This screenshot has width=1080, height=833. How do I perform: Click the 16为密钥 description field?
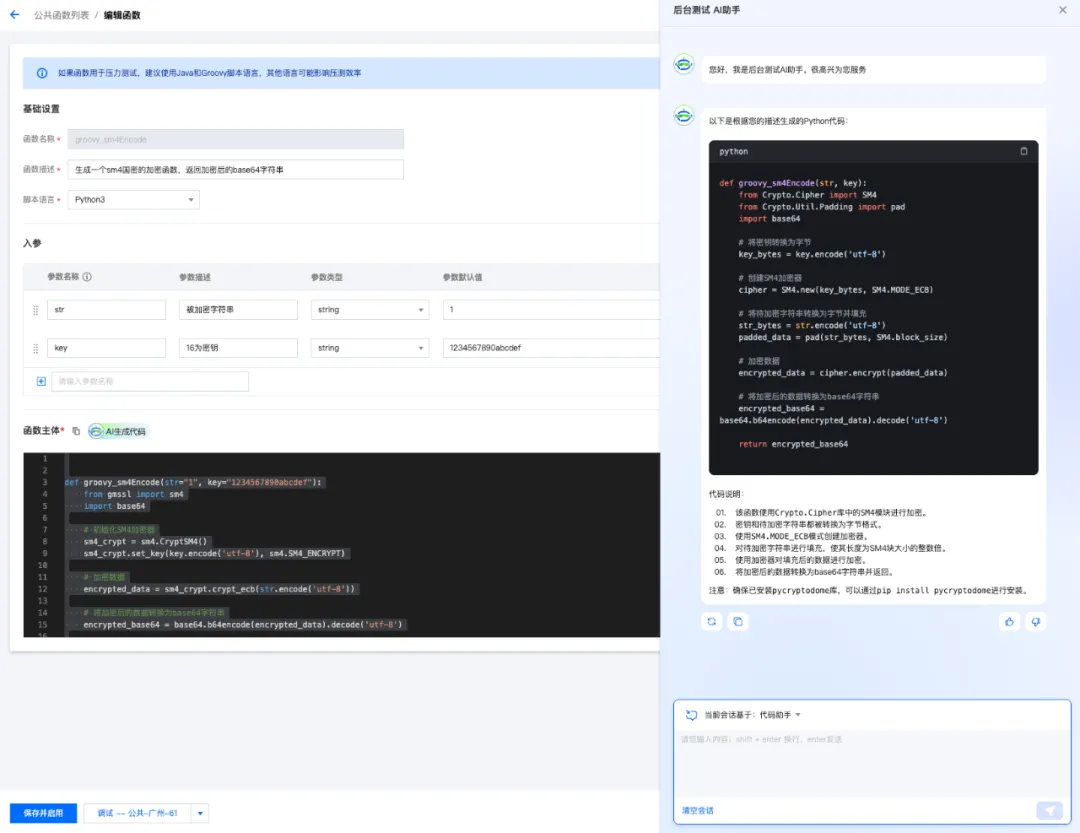coord(238,348)
